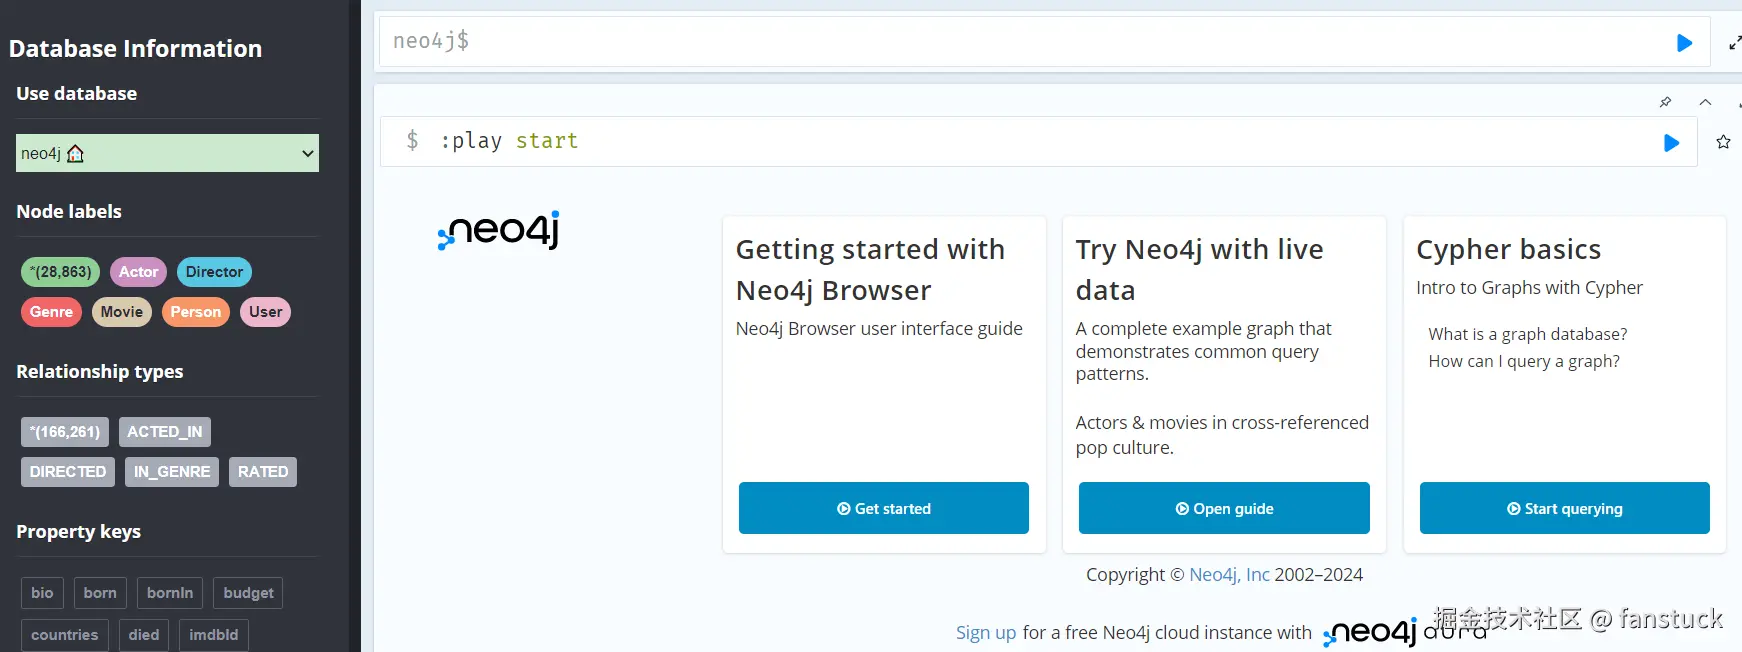The image size is (1742, 652).
Task: Click the IN_GENRE relationship type
Action: click(x=172, y=472)
